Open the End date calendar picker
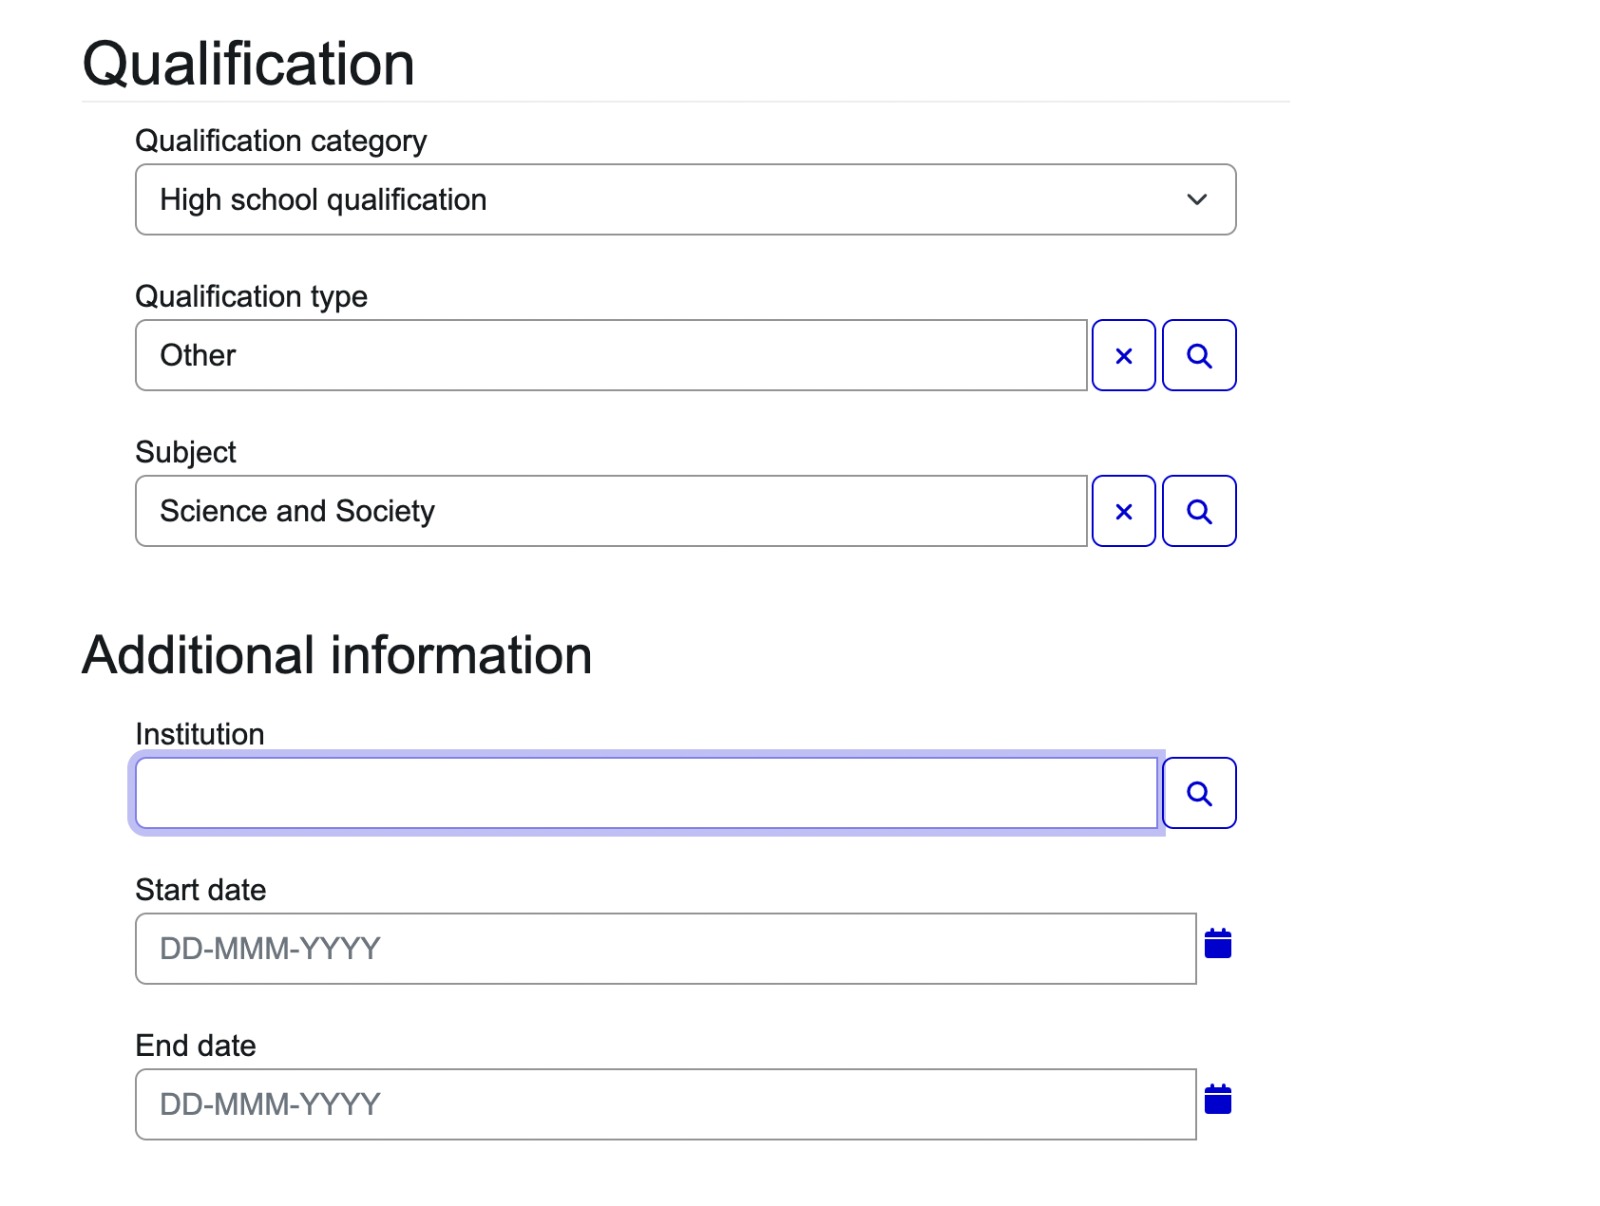1600x1206 pixels. click(1218, 1100)
